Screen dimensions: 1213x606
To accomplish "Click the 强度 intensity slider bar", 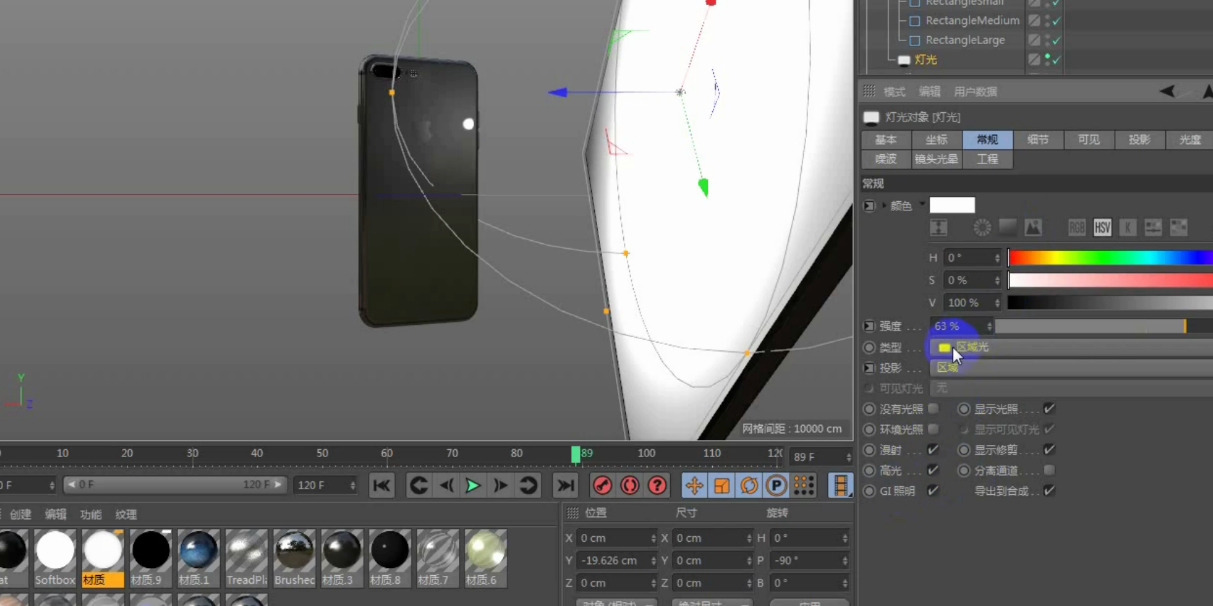I will [x=1104, y=326].
